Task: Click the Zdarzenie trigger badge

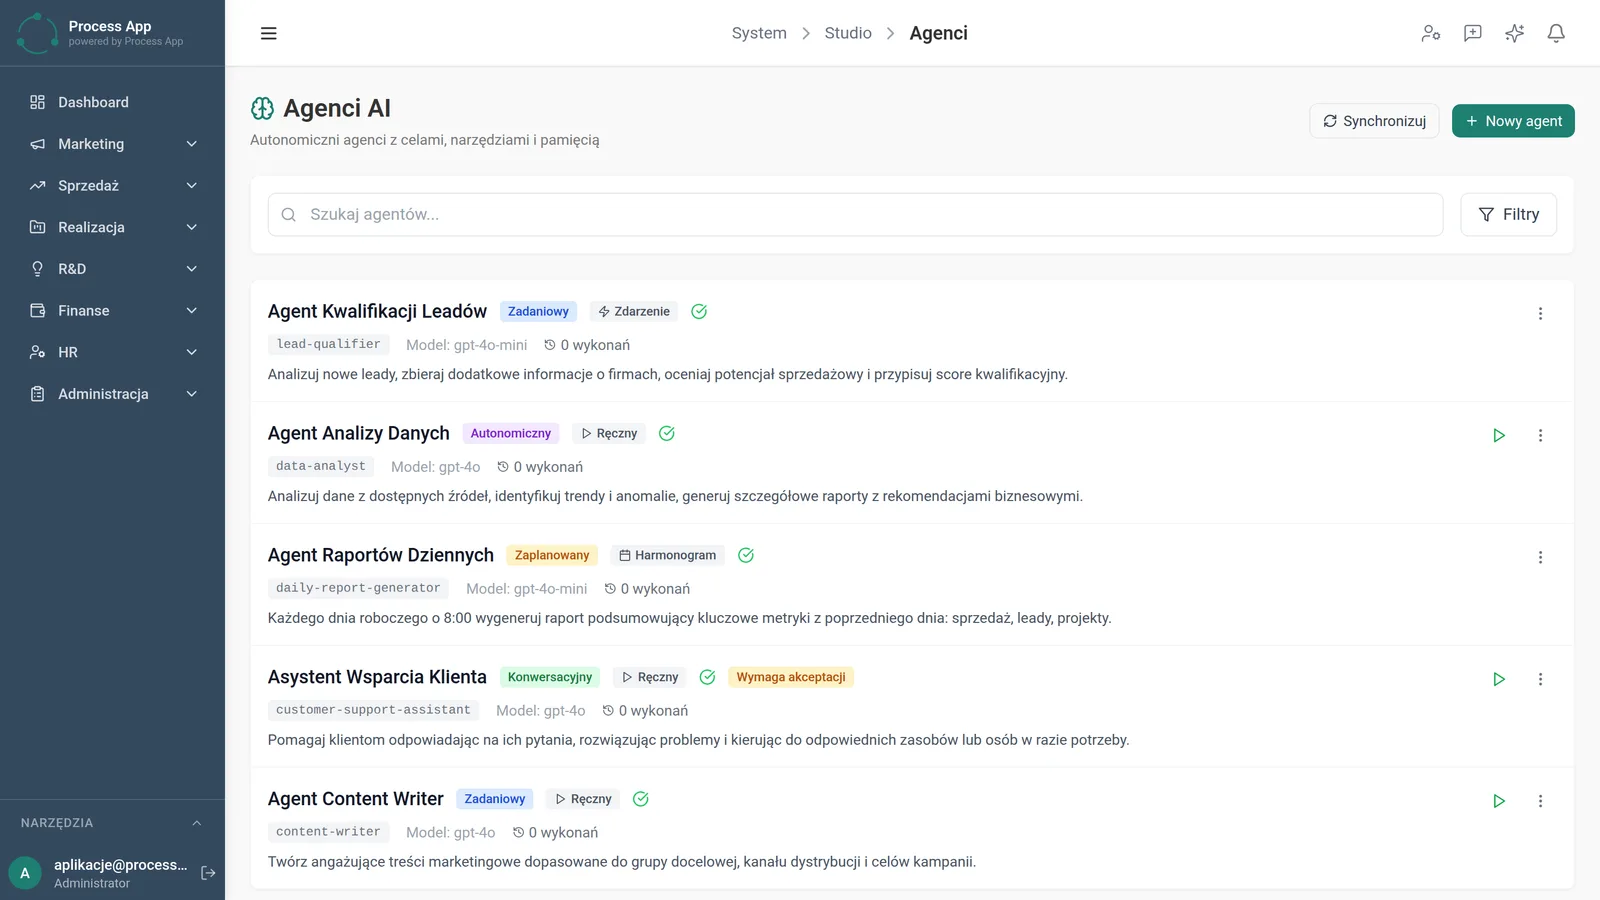Action: [634, 311]
